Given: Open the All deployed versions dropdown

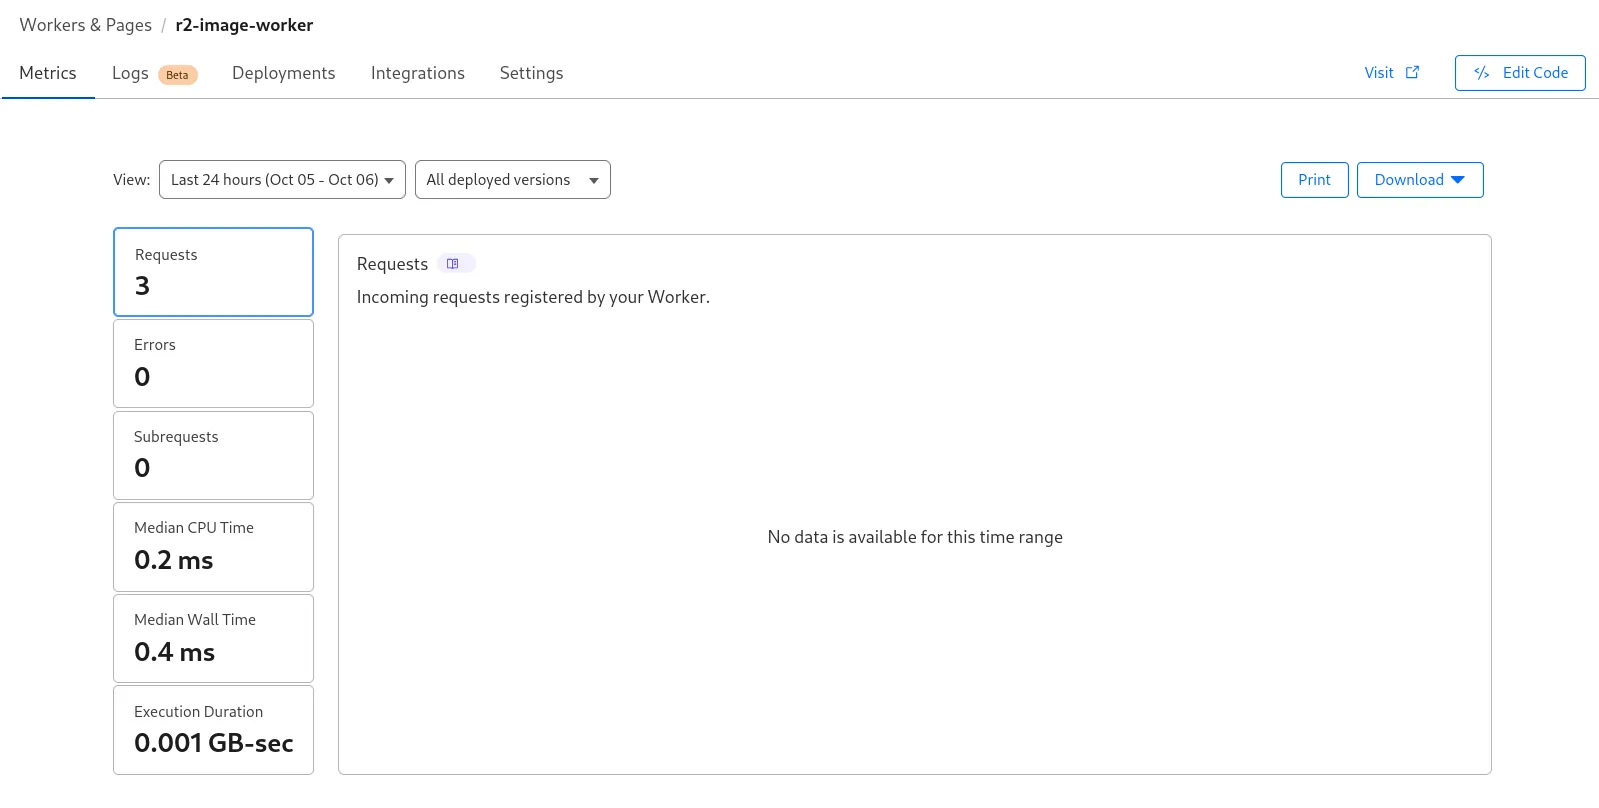Looking at the screenshot, I should (512, 180).
